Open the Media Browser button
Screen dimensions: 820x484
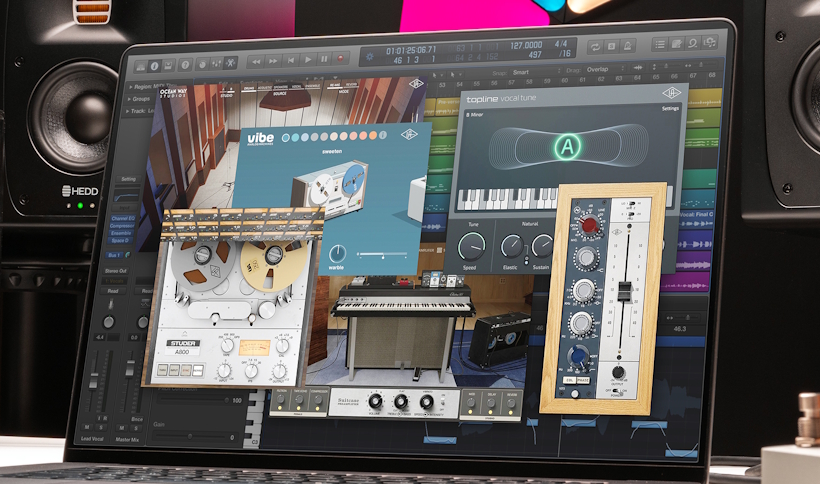pos(710,42)
